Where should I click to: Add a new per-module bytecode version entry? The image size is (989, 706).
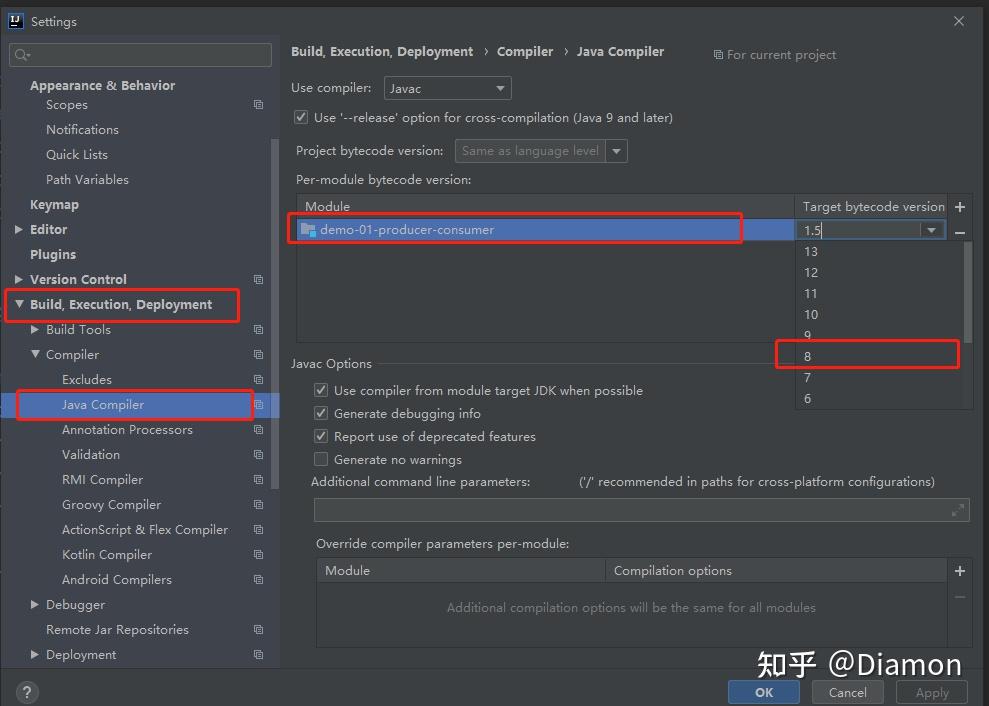(959, 207)
